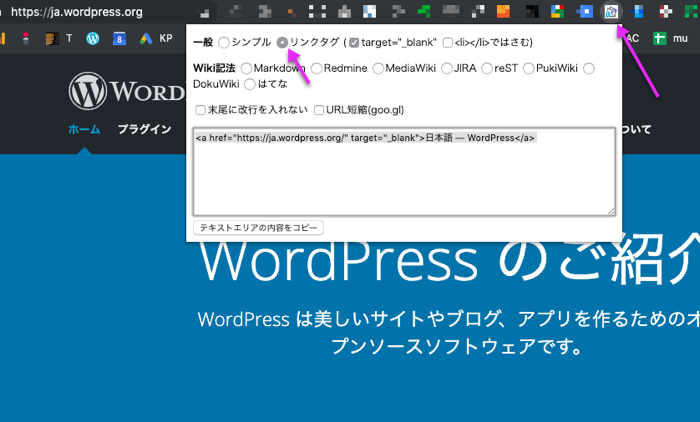This screenshot has width=700, height=422.
Task: Select the リンクタグ radio option
Action: [x=282, y=43]
